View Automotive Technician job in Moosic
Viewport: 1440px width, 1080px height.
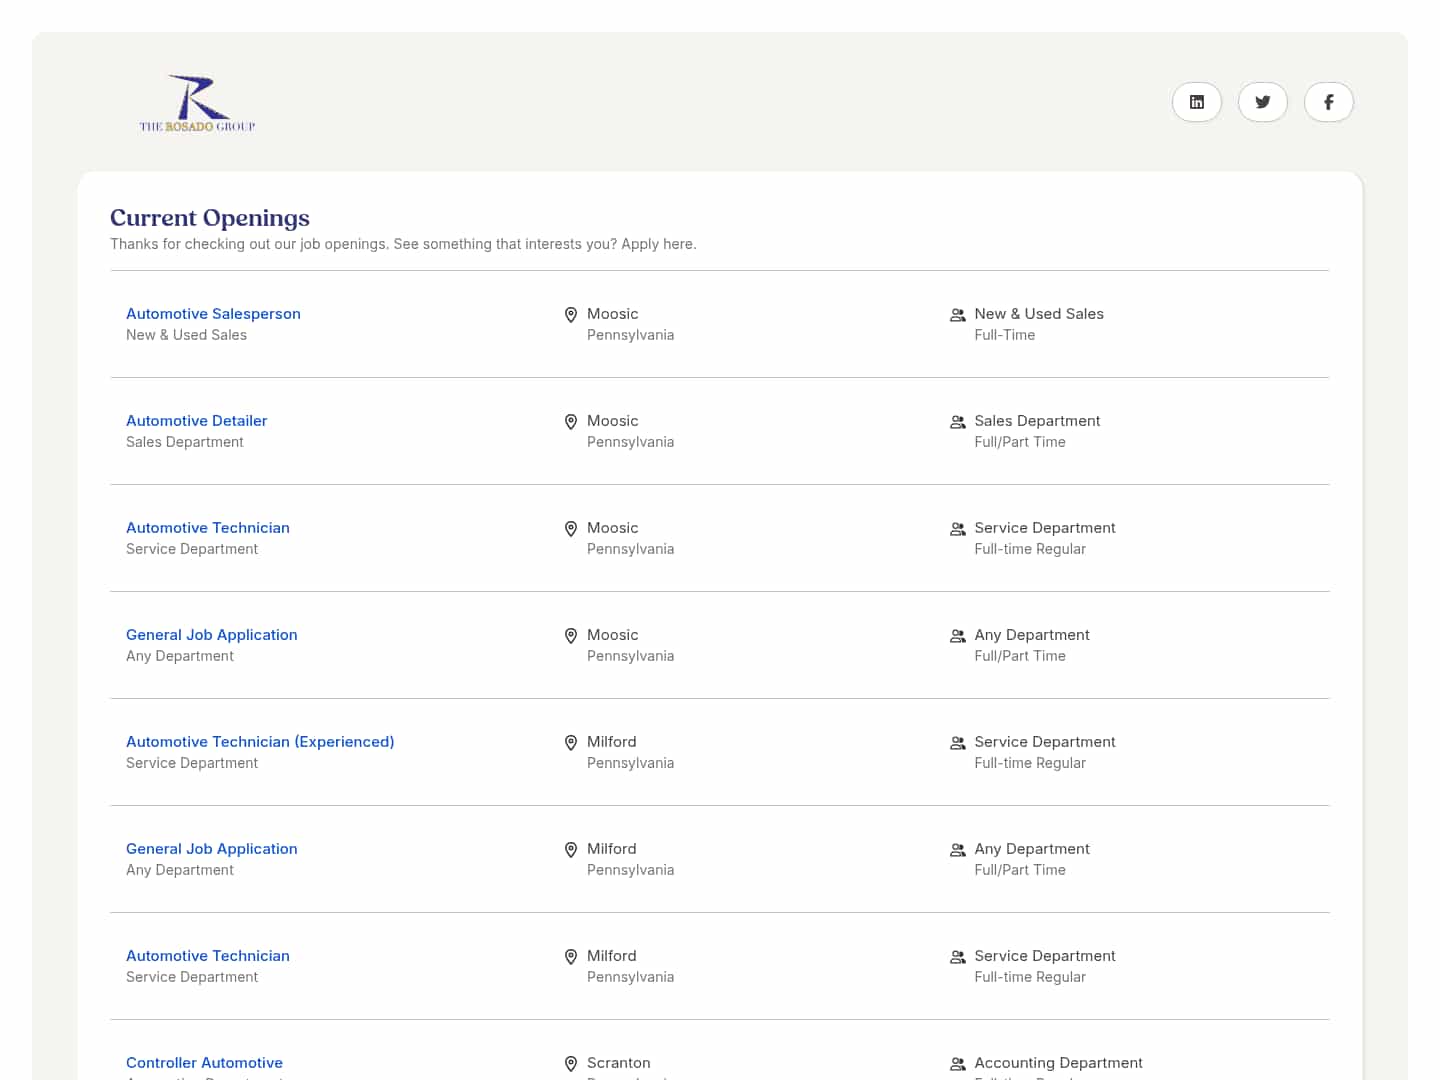[x=207, y=528]
